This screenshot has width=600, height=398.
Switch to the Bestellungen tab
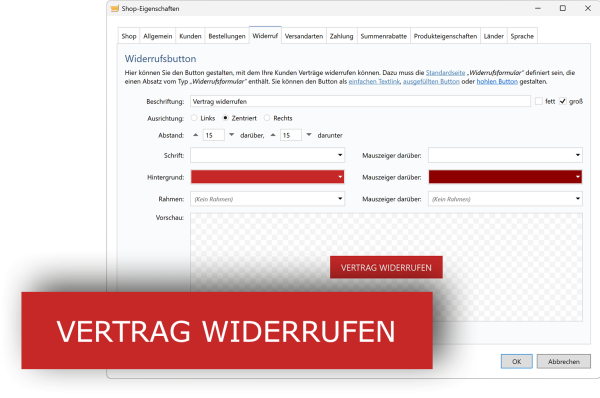coord(227,36)
